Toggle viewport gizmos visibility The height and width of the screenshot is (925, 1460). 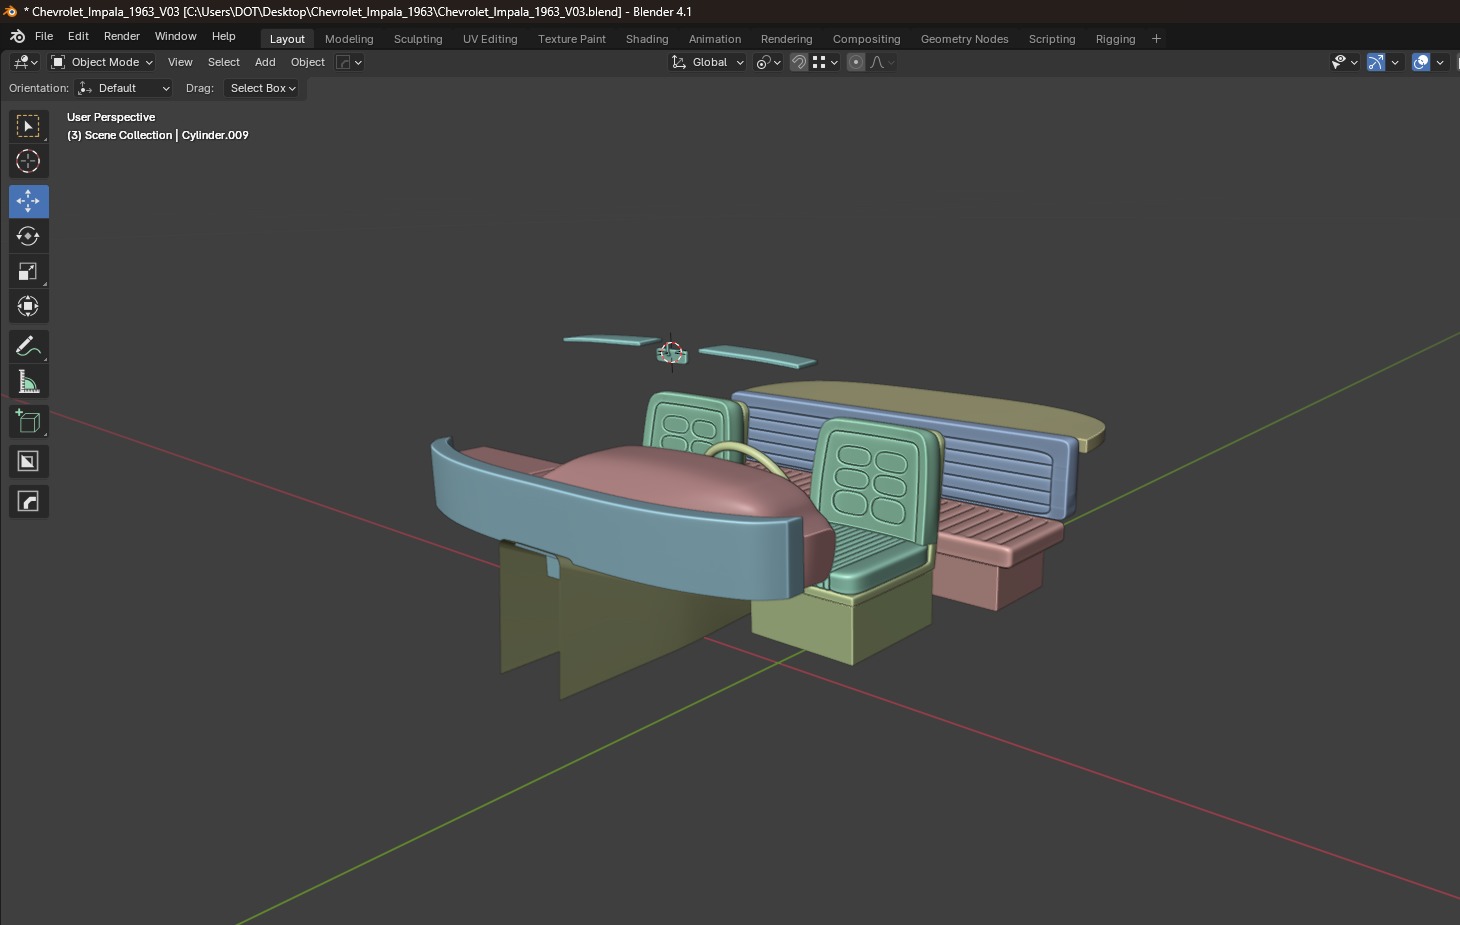tap(1376, 62)
